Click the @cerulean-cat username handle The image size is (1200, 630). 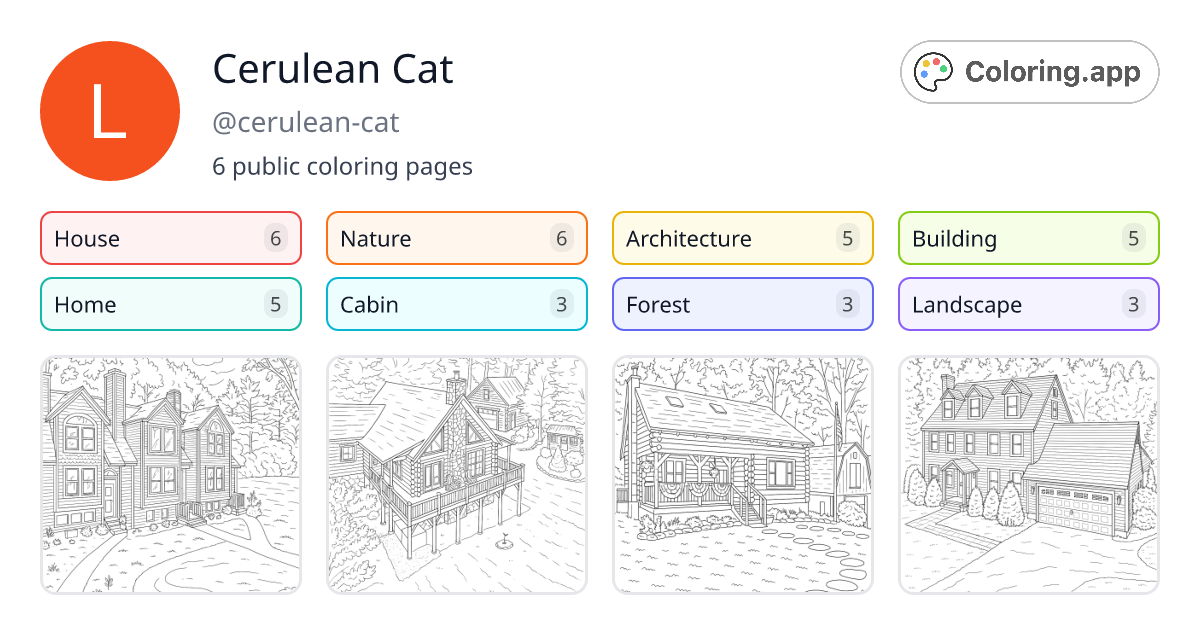pyautogui.click(x=304, y=122)
